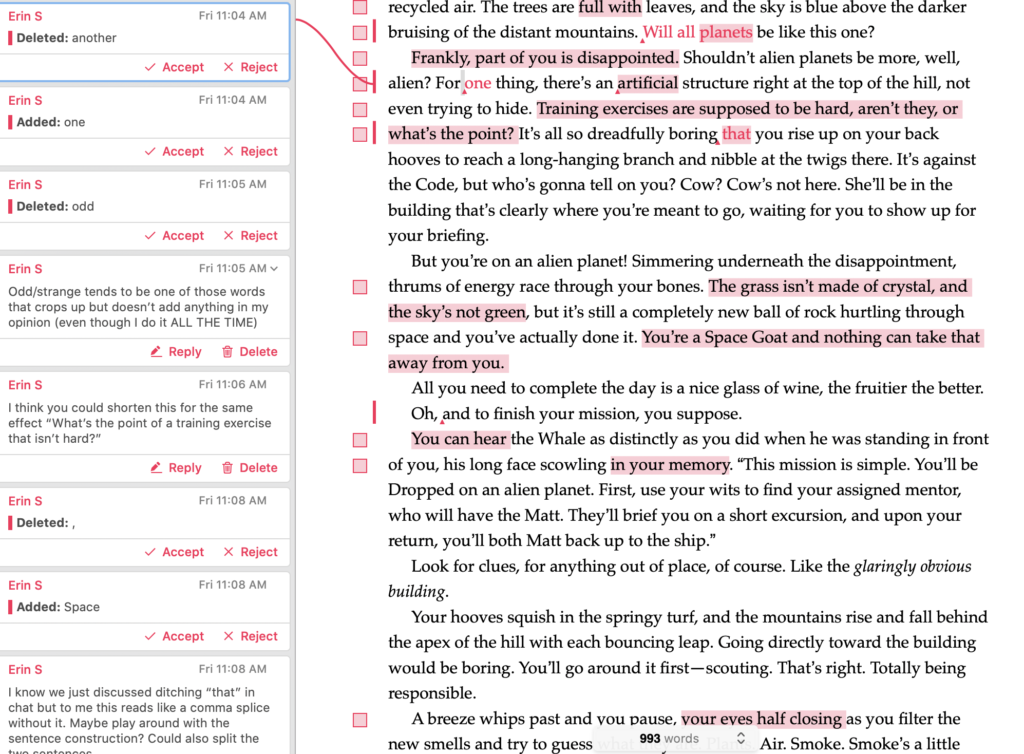The image size is (1024, 754).
Task: Click comment marker beside "You're a Space Goat"
Action: pos(360,339)
